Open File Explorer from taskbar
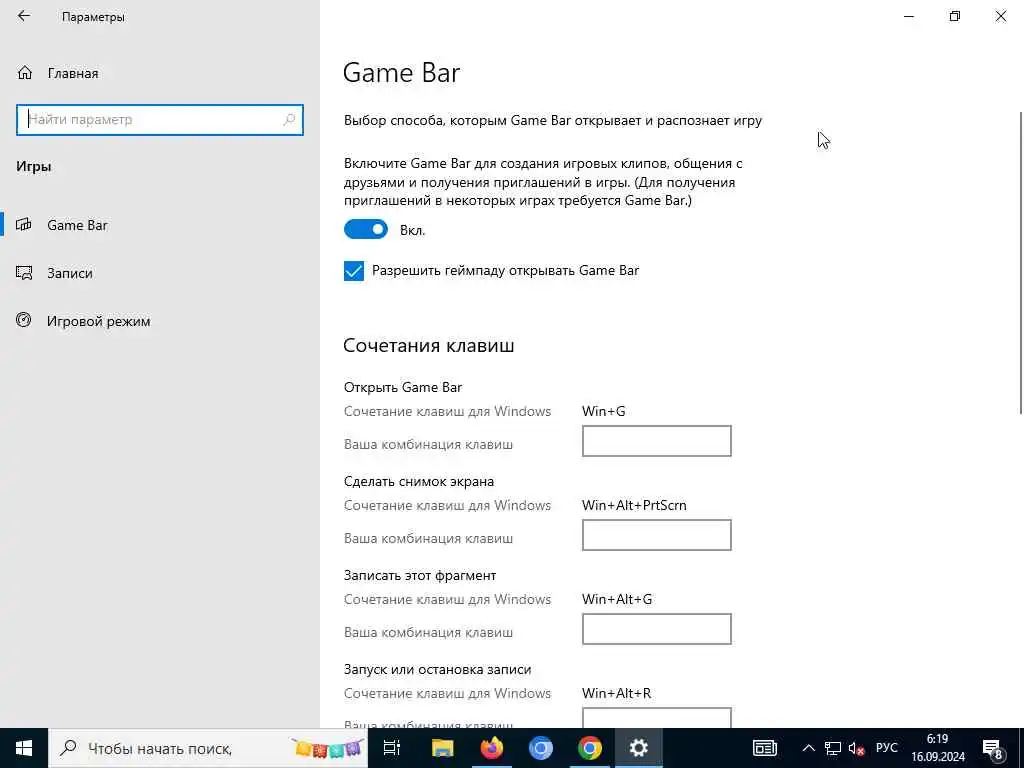This screenshot has width=1024, height=768. coord(442,748)
